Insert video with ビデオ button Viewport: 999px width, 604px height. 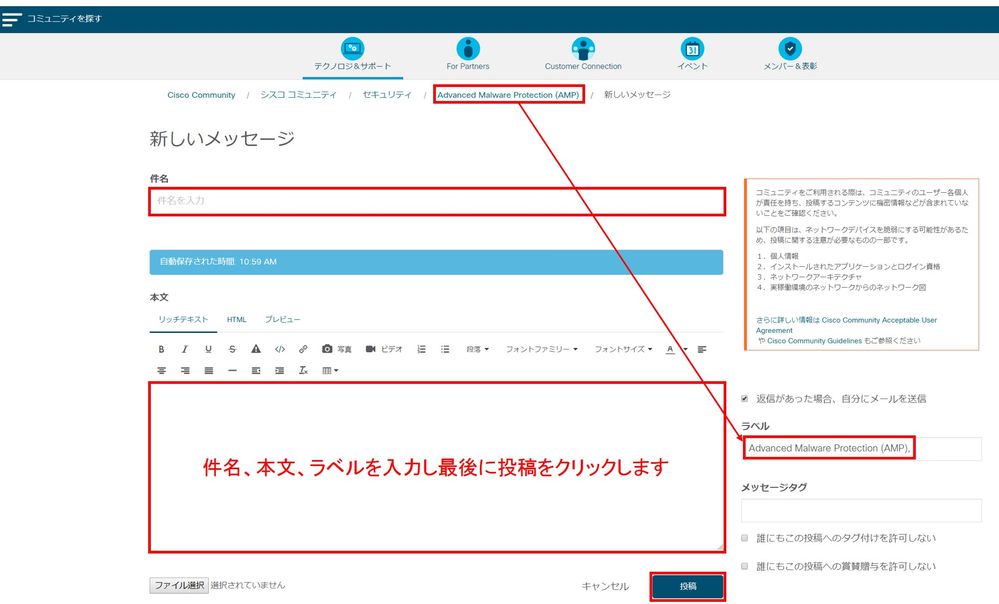tap(384, 349)
